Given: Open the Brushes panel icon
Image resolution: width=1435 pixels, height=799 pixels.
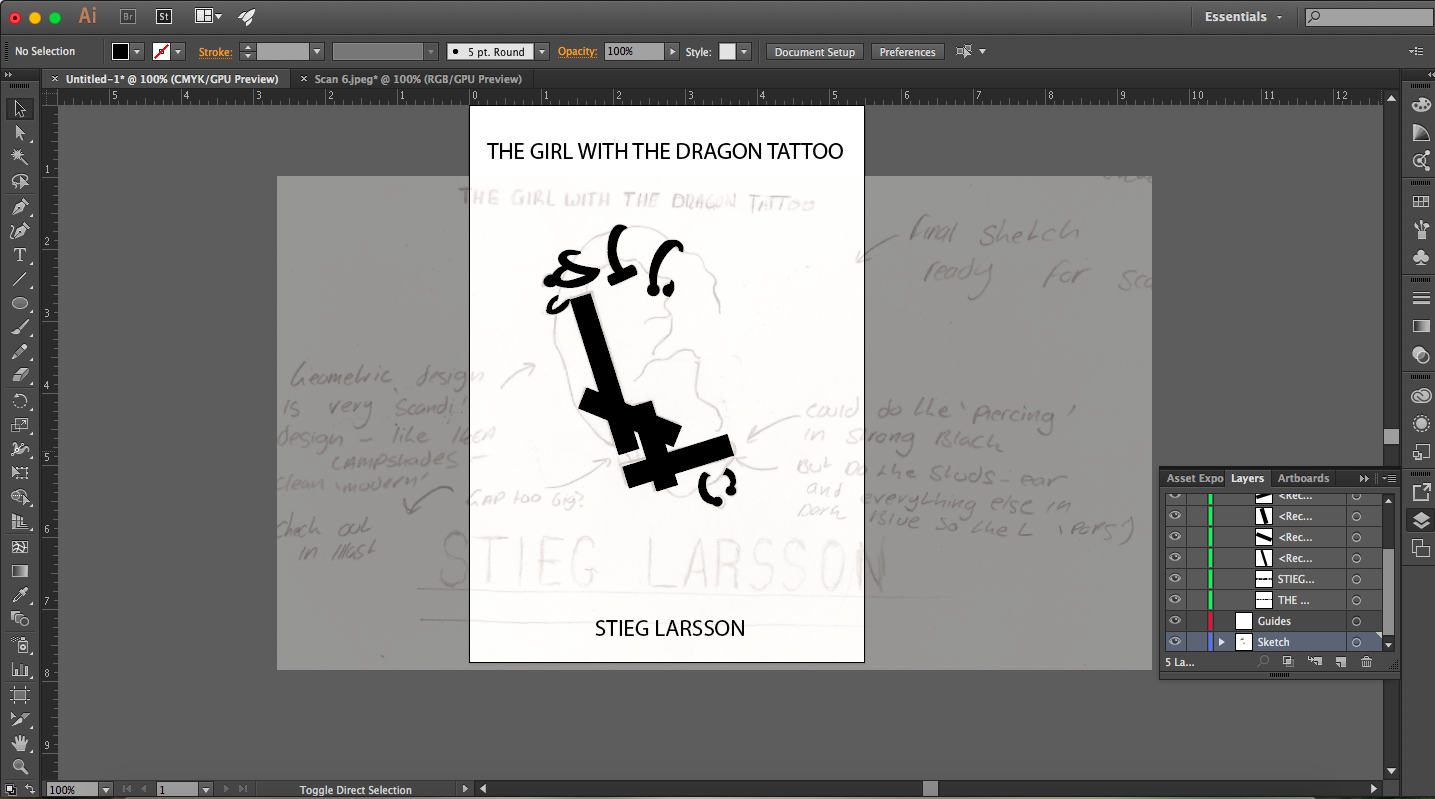Looking at the screenshot, I should point(1420,230).
